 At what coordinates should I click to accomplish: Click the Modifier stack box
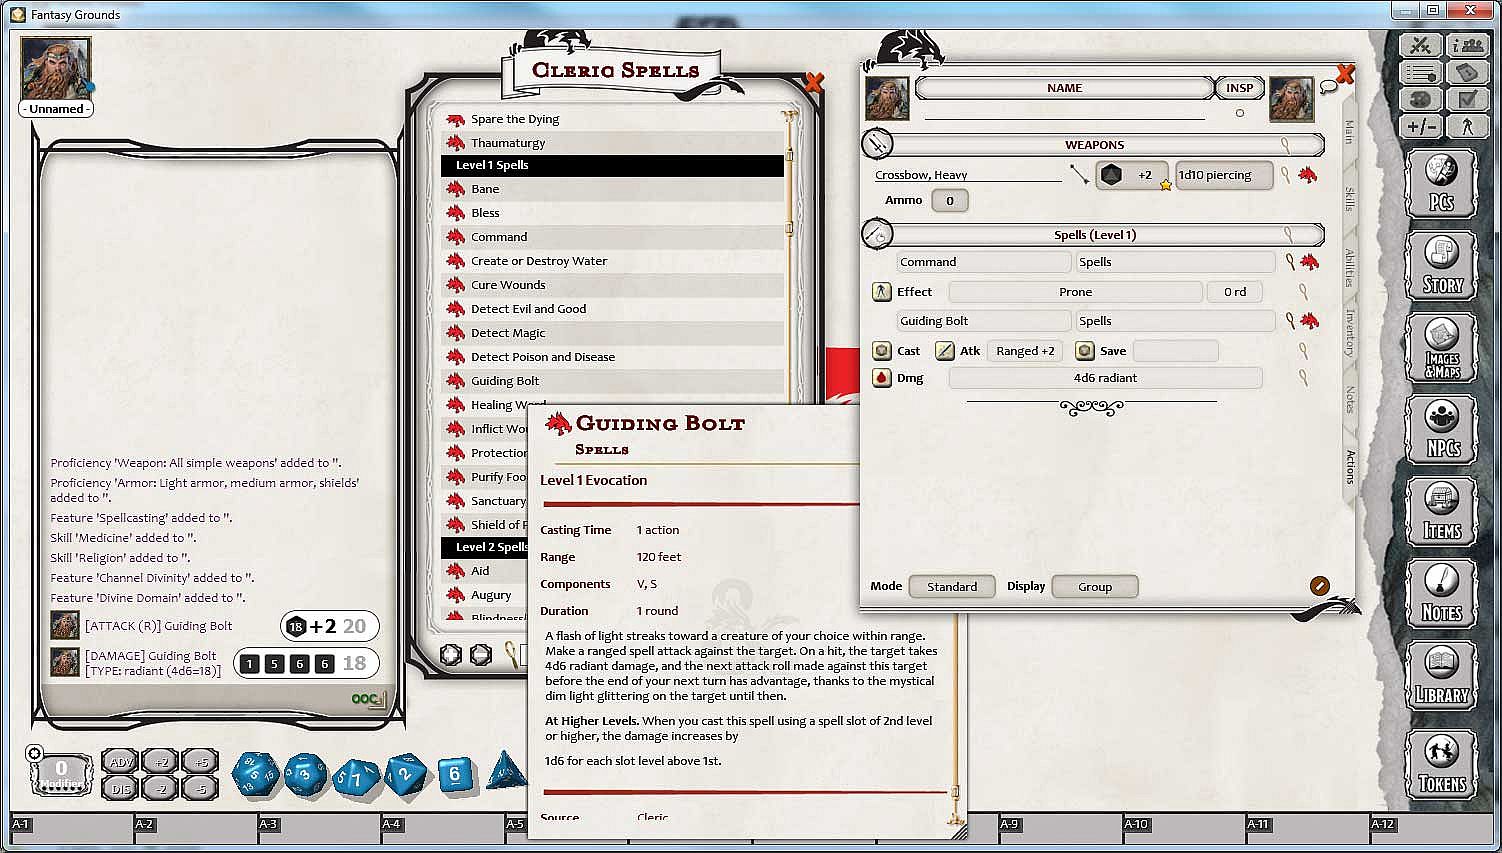61,774
